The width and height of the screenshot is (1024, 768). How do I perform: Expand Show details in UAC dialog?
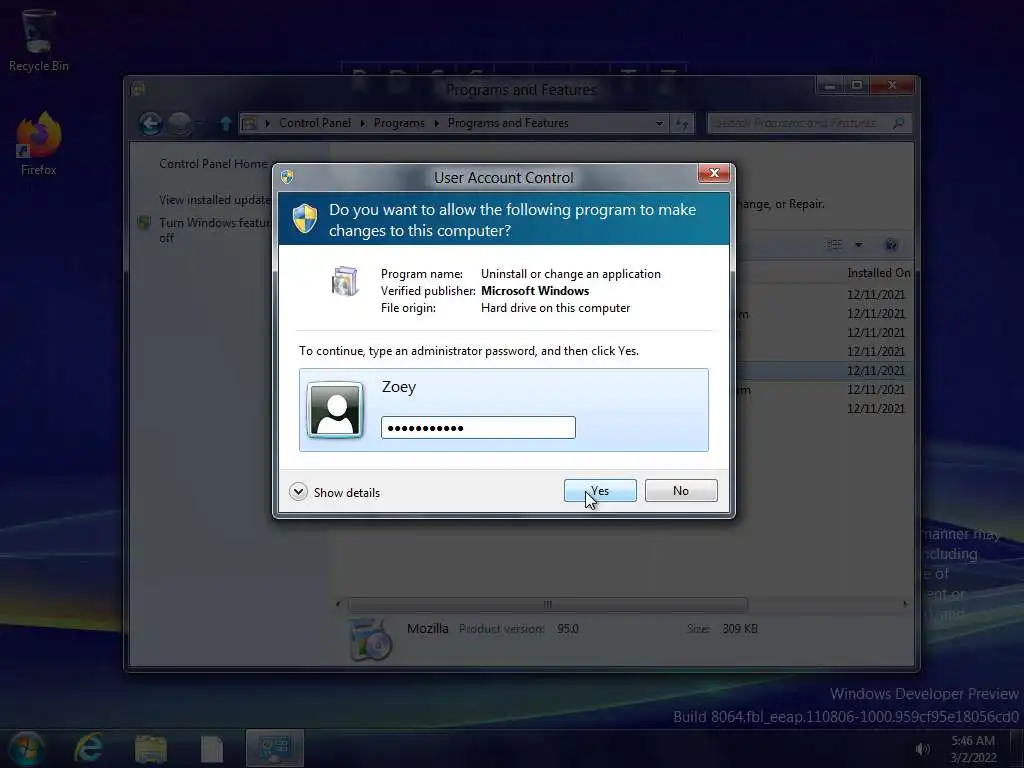pyautogui.click(x=334, y=492)
